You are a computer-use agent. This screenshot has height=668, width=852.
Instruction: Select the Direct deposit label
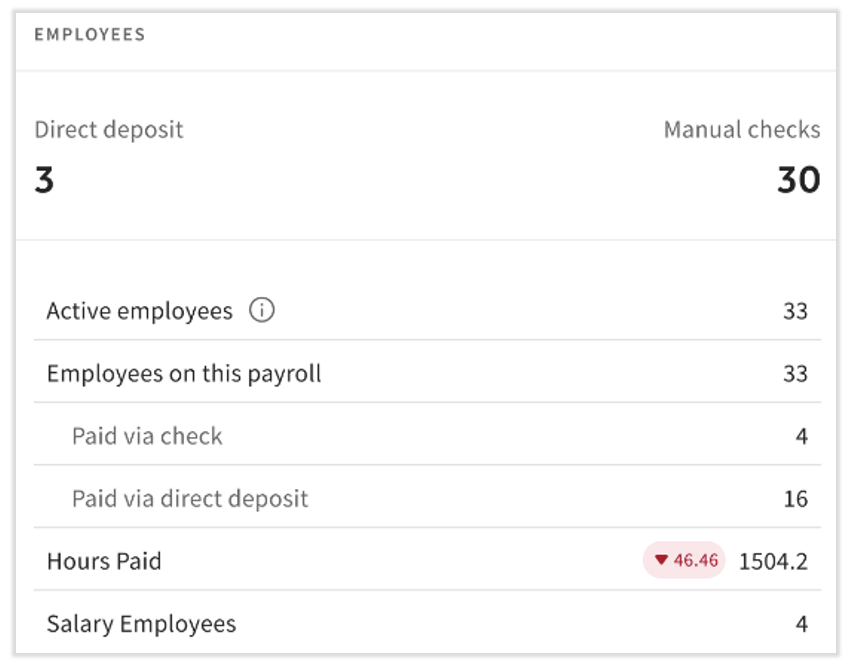pyautogui.click(x=109, y=130)
